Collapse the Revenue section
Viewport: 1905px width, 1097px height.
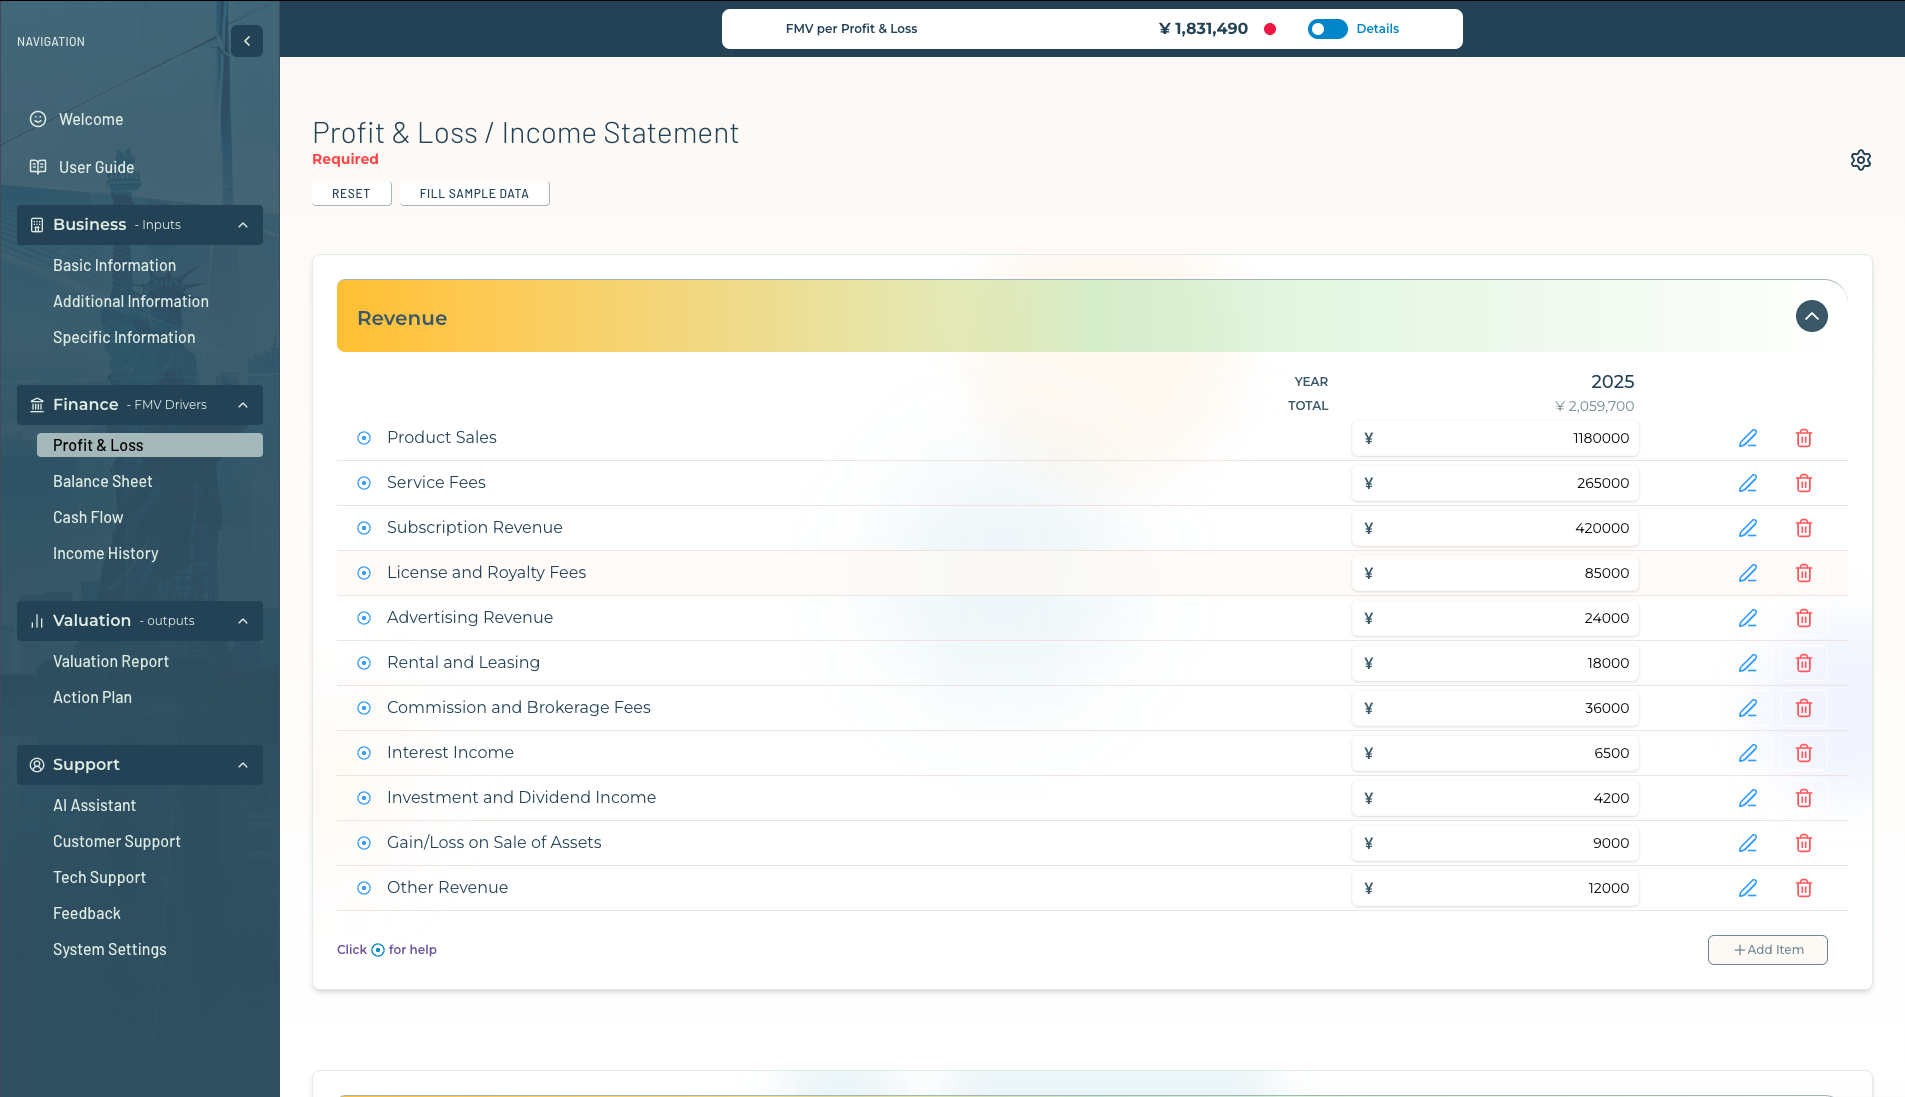(1811, 316)
